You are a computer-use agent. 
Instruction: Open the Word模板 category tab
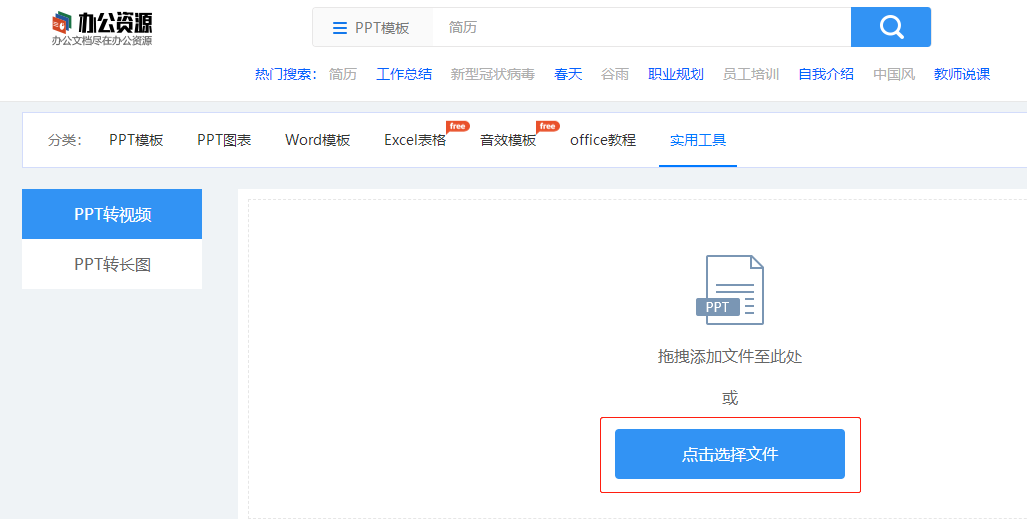pyautogui.click(x=318, y=140)
